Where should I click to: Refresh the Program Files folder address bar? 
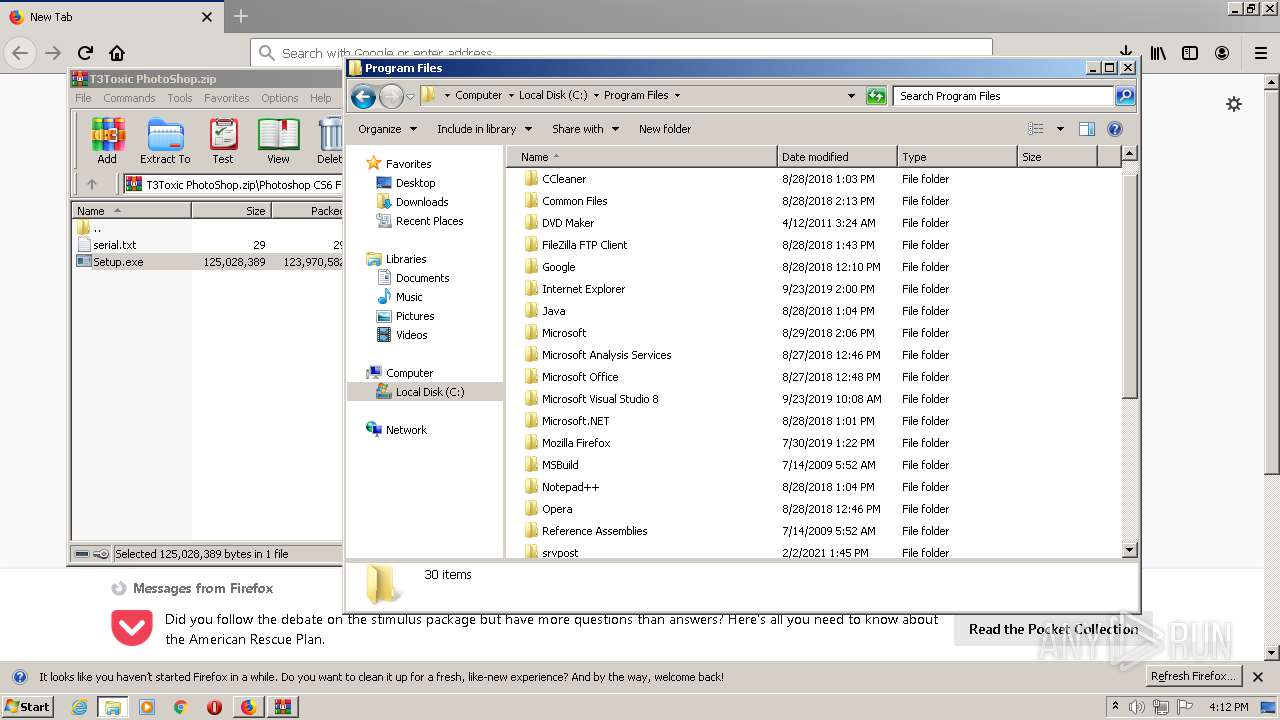click(876, 96)
